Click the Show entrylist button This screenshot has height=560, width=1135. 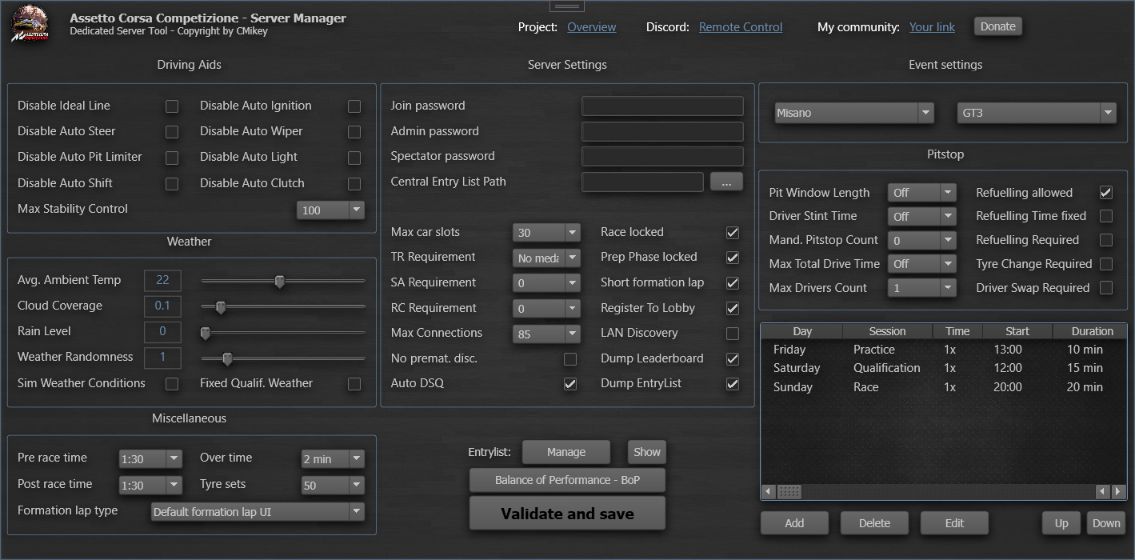(x=646, y=452)
